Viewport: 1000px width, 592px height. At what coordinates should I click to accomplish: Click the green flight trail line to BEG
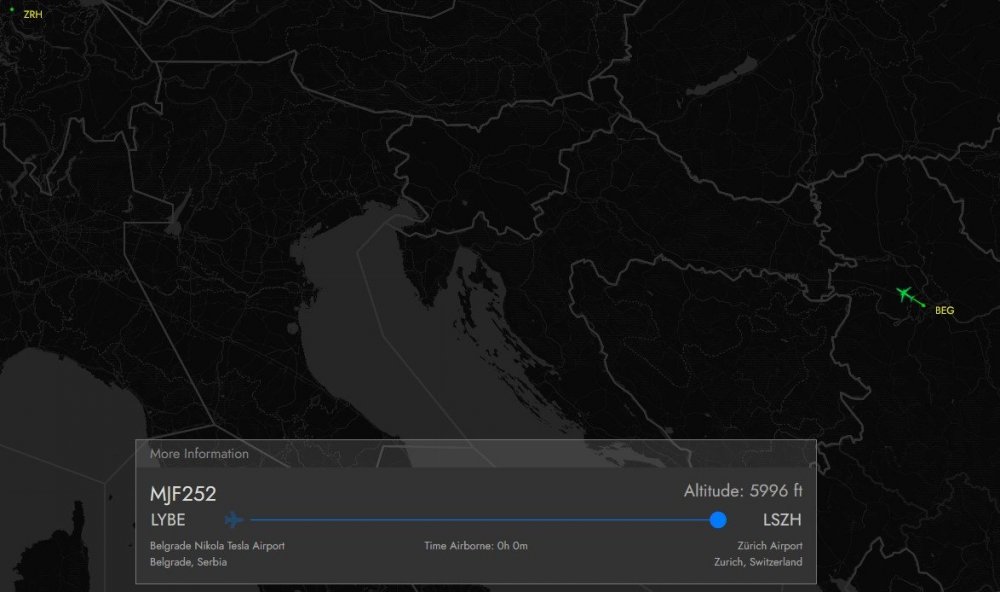click(x=916, y=301)
